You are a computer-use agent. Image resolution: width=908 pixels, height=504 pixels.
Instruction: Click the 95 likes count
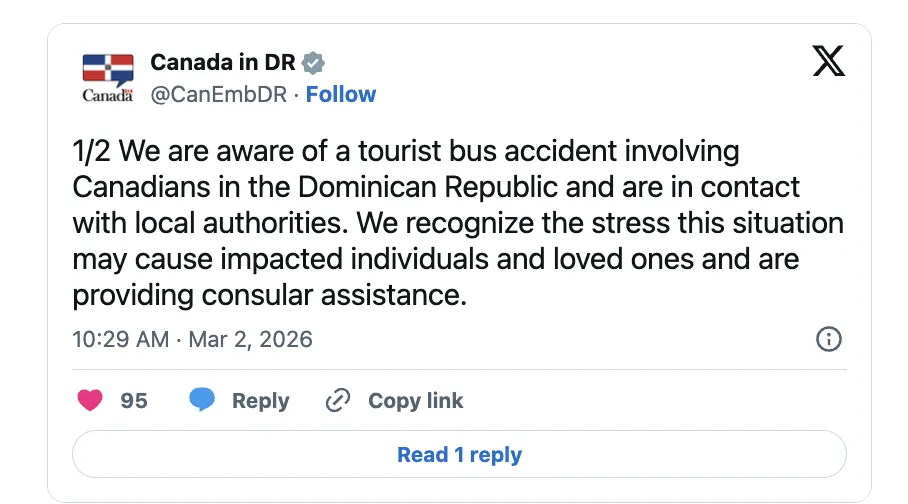[134, 401]
